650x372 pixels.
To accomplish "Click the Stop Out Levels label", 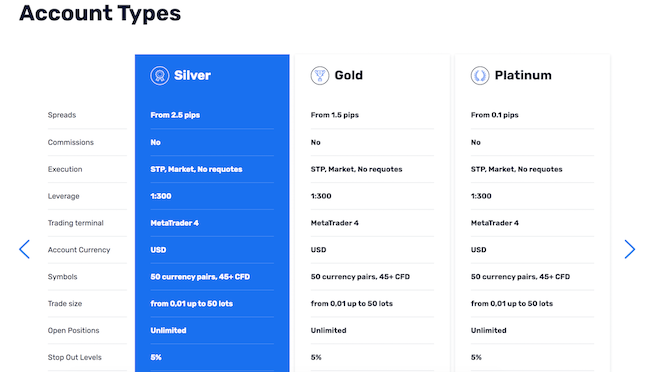I will point(75,357).
